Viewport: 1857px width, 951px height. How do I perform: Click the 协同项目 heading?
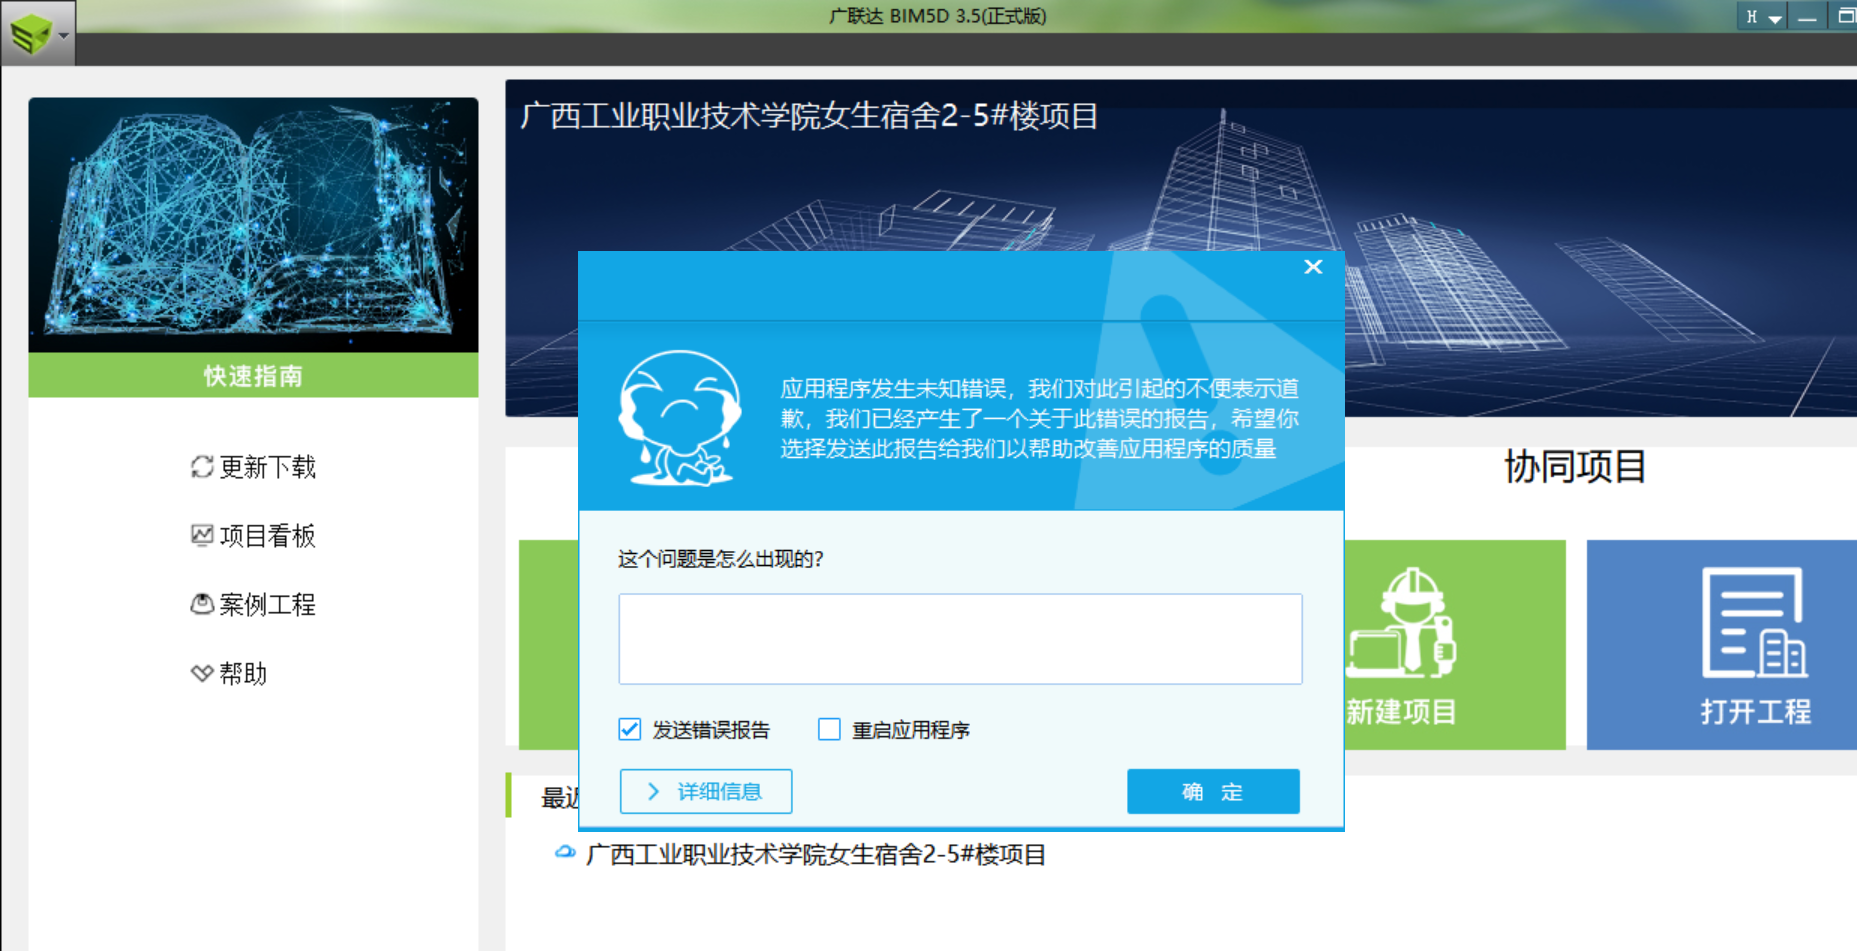click(1575, 467)
